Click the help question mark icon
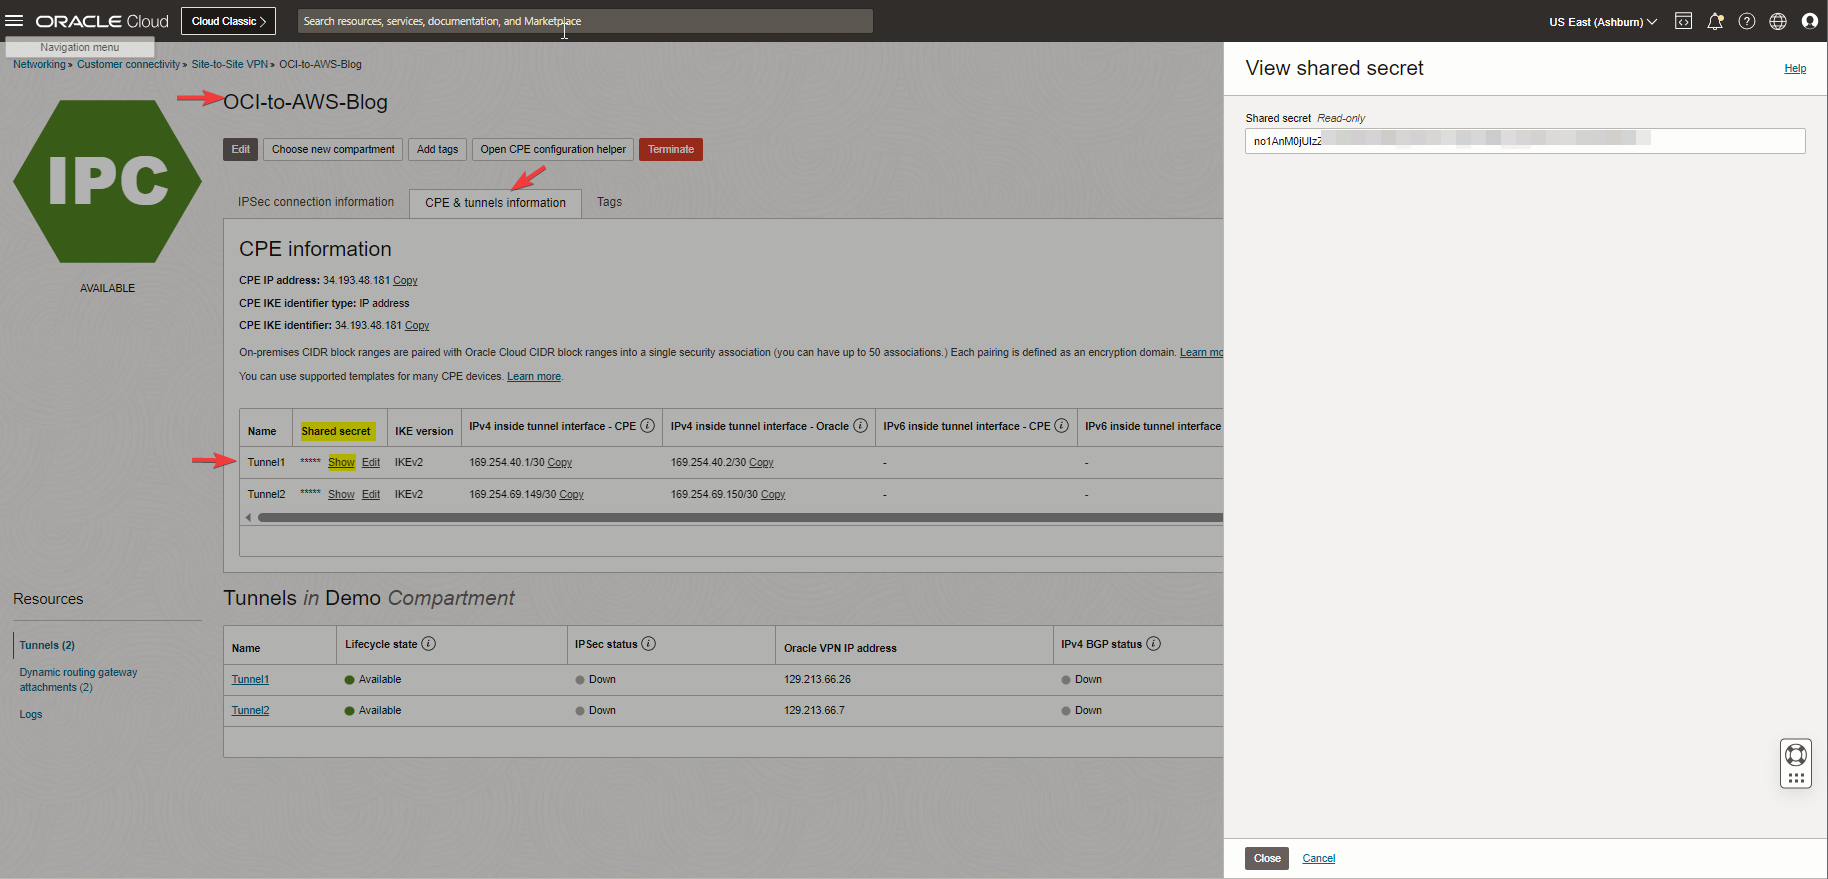The width and height of the screenshot is (1828, 879). click(x=1747, y=21)
